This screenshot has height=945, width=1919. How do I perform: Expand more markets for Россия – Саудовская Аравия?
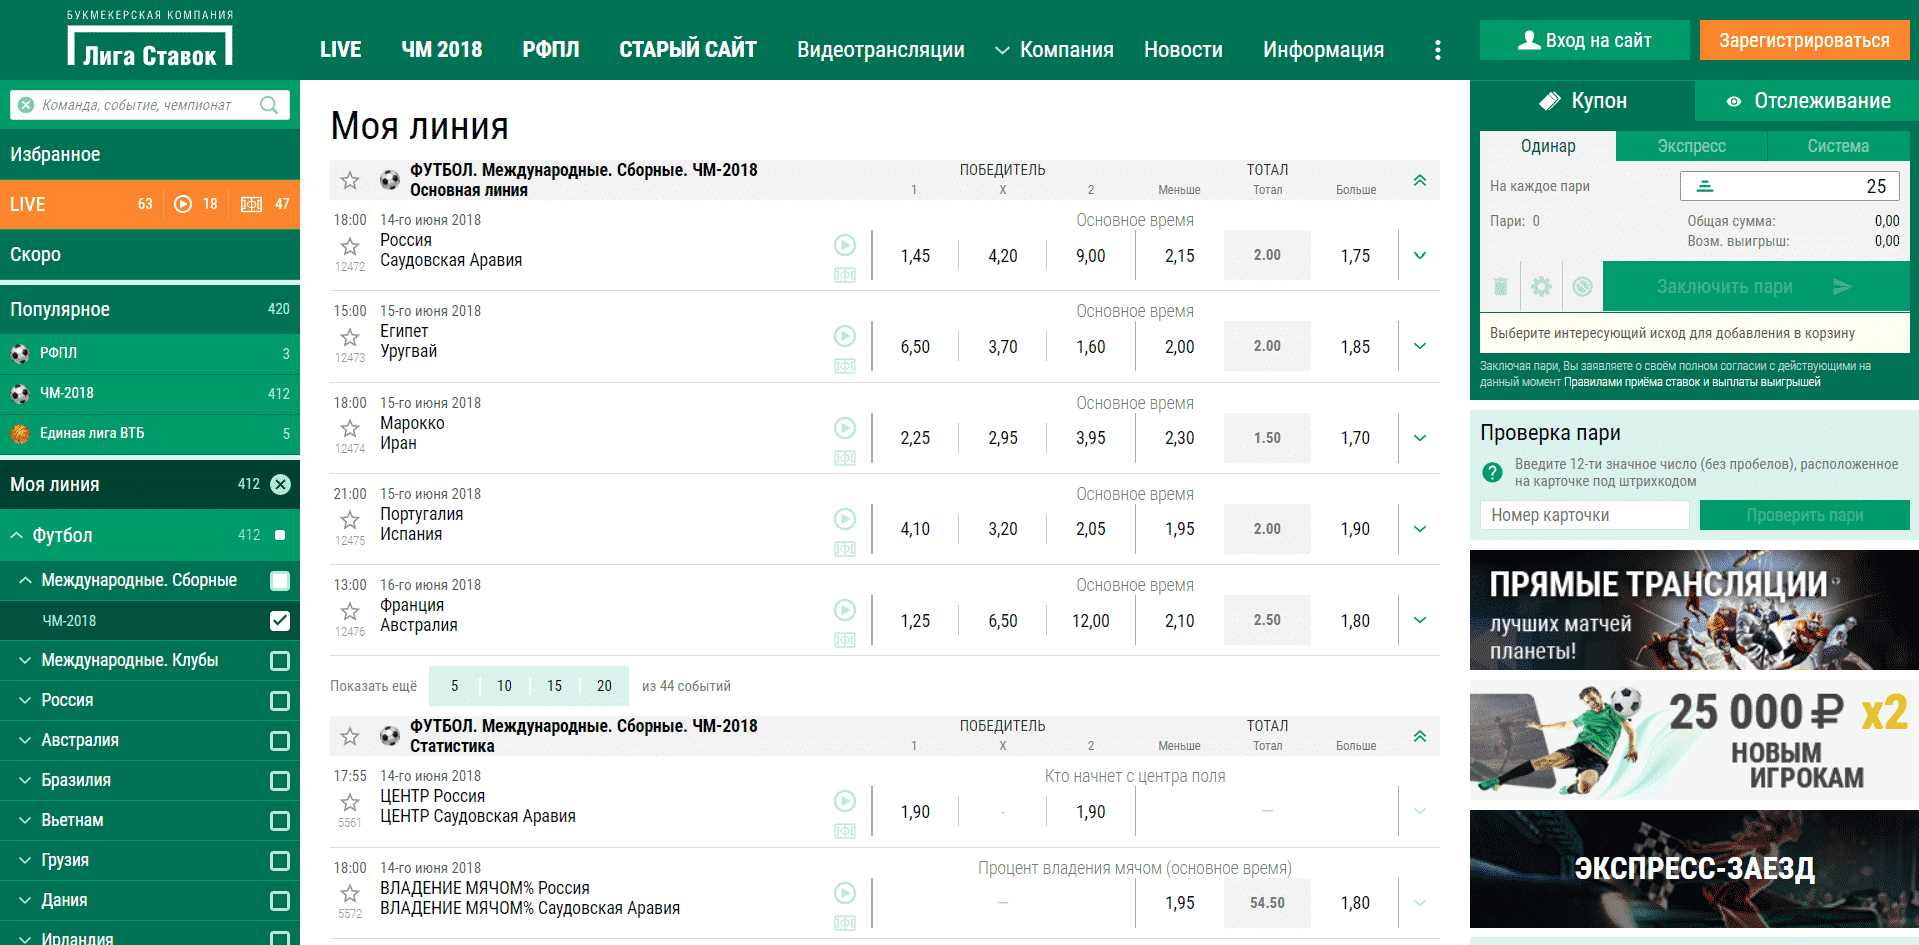pos(1420,255)
